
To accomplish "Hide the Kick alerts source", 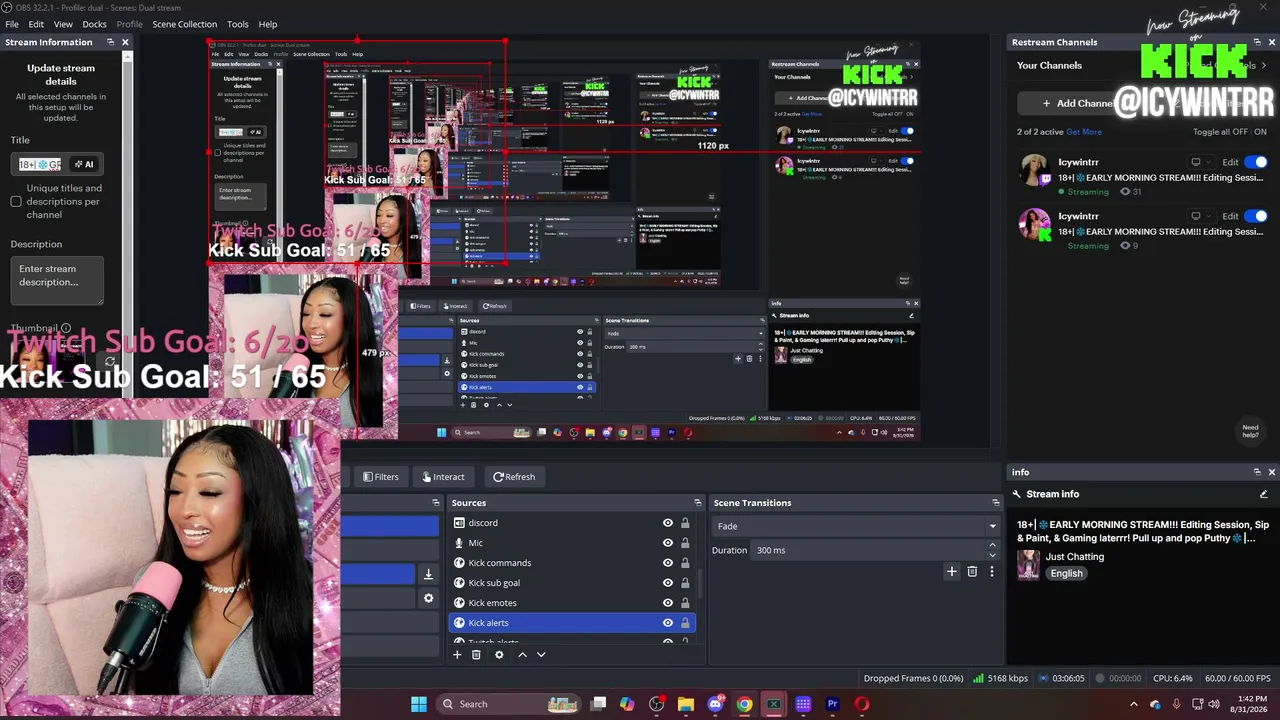I will click(x=668, y=623).
